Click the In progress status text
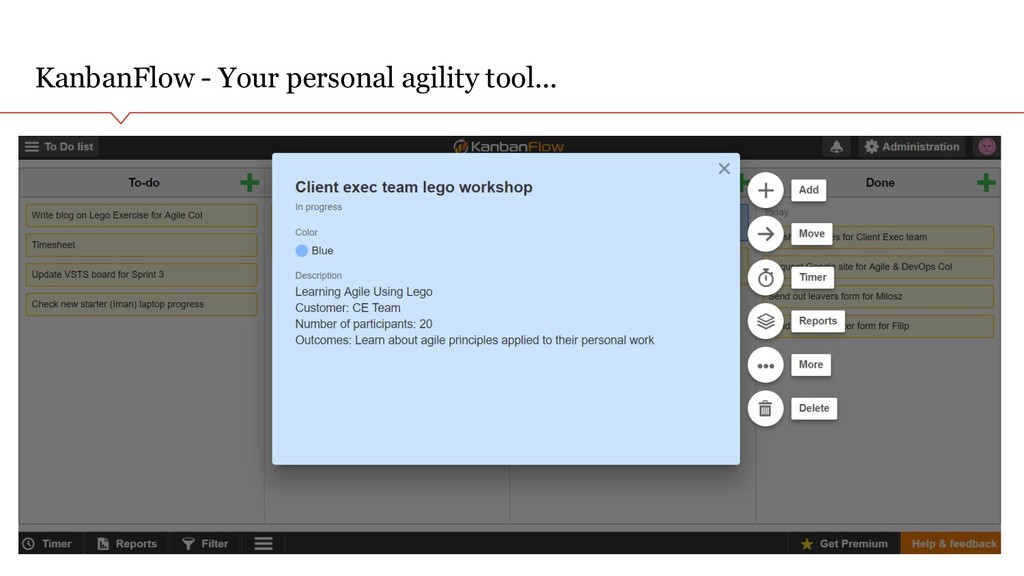Image resolution: width=1024 pixels, height=576 pixels. coord(318,207)
